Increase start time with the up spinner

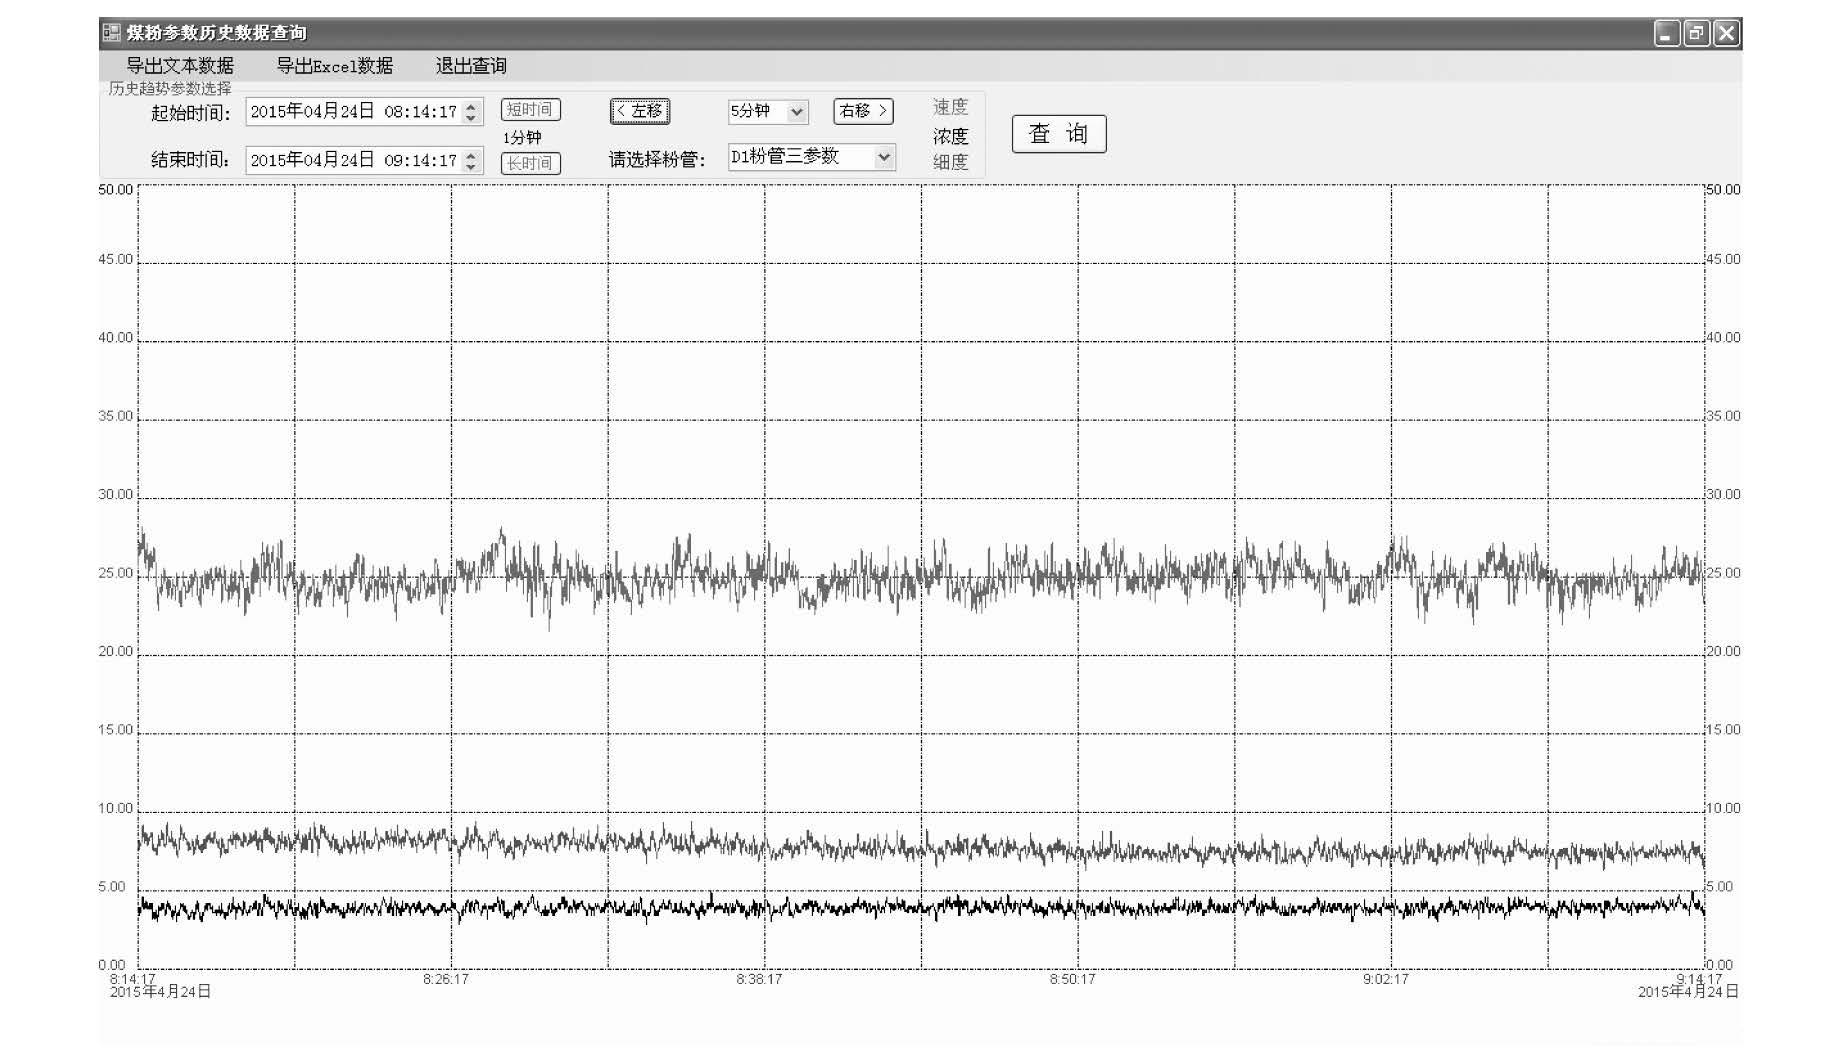pyautogui.click(x=472, y=105)
